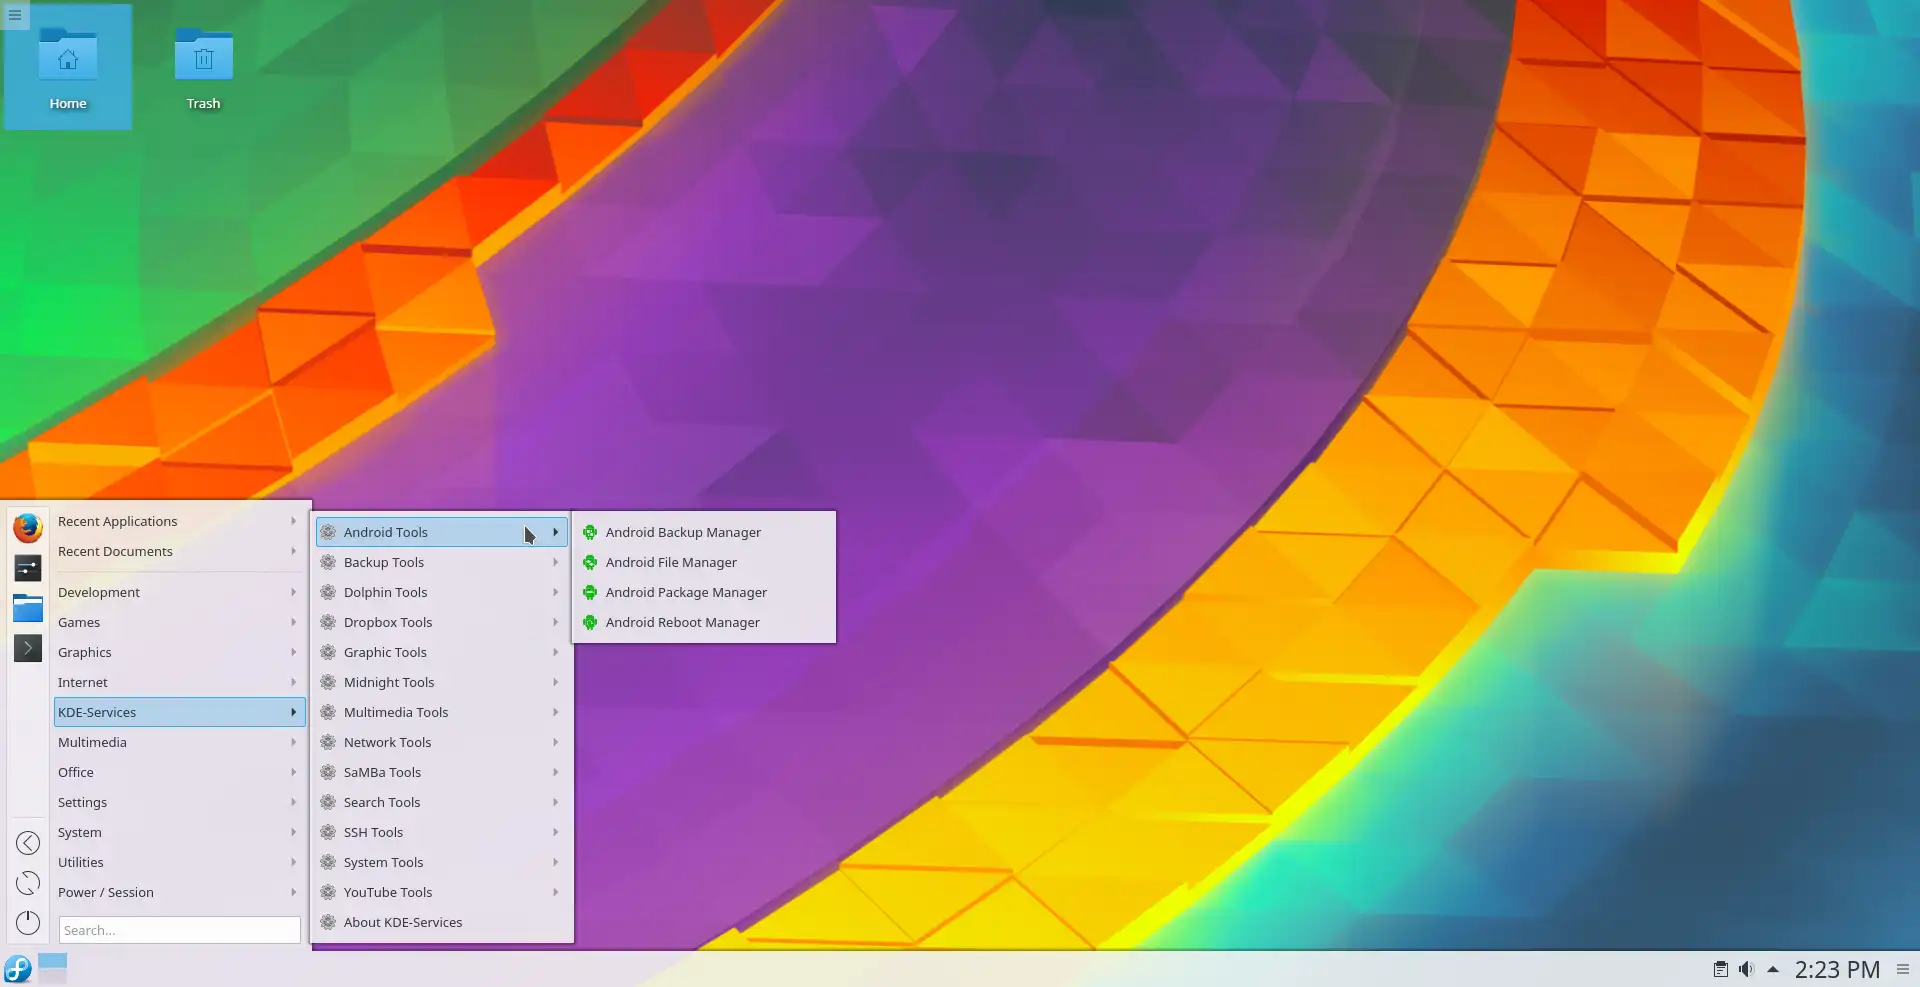Click the gear icon beside About KDE-Services
The height and width of the screenshot is (987, 1920).
click(x=328, y=922)
